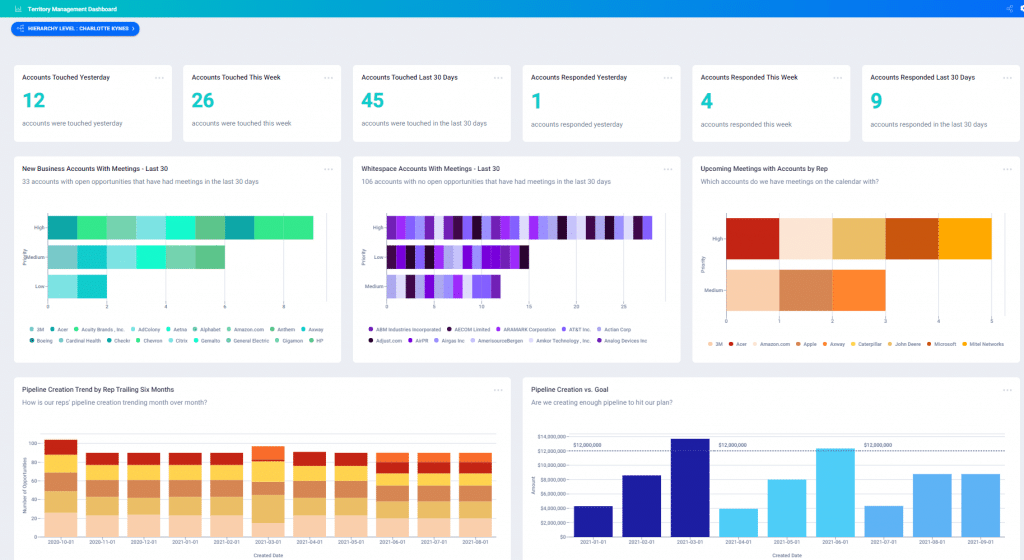This screenshot has height=560, width=1024.
Task: Click the 12 value on Accounts Touched Yesterday
Action: tap(33, 101)
